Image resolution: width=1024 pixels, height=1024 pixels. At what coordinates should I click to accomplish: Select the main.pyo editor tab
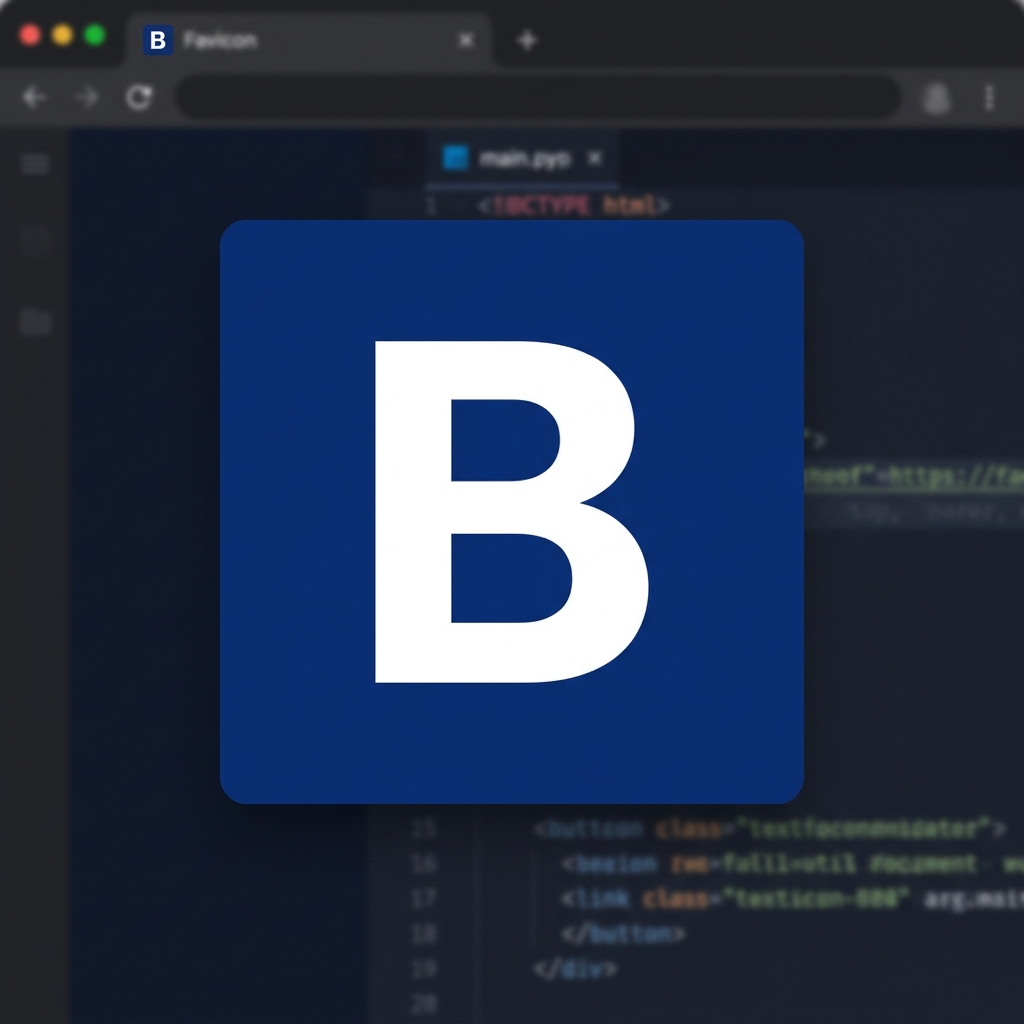tap(523, 158)
